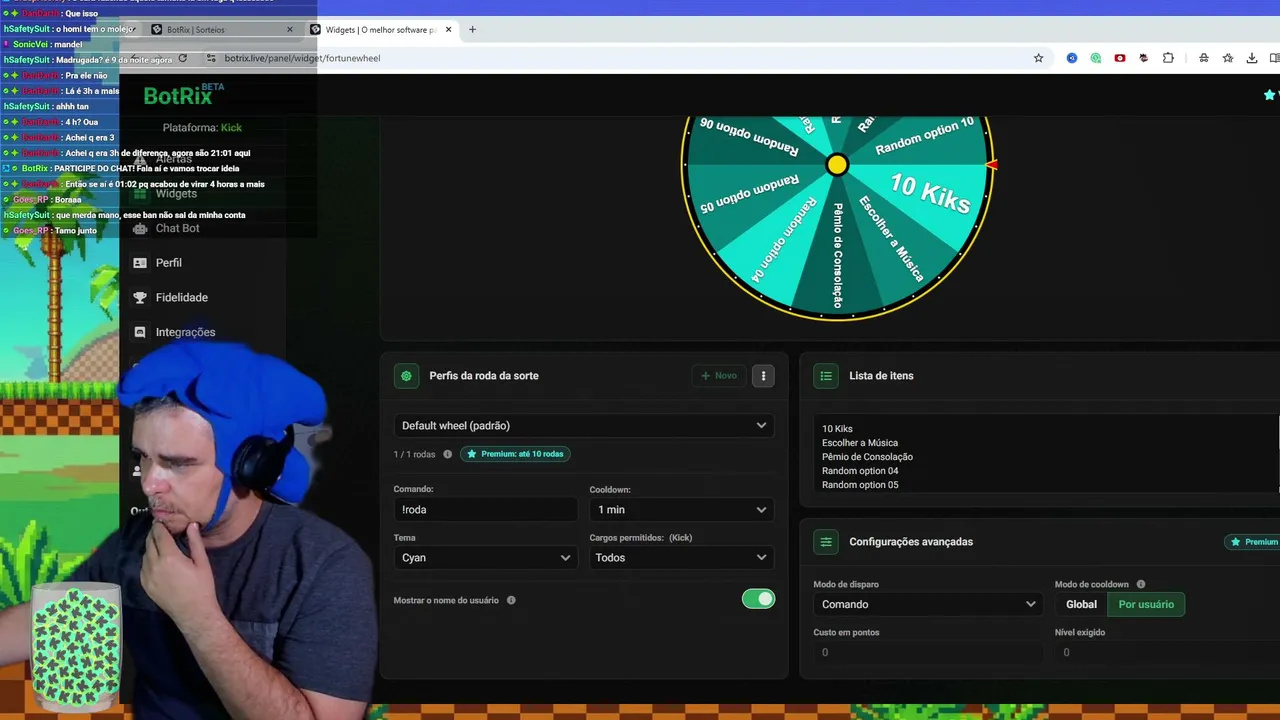Viewport: 1280px width, 720px height.
Task: Select Global cooldown mode
Action: tap(1081, 604)
